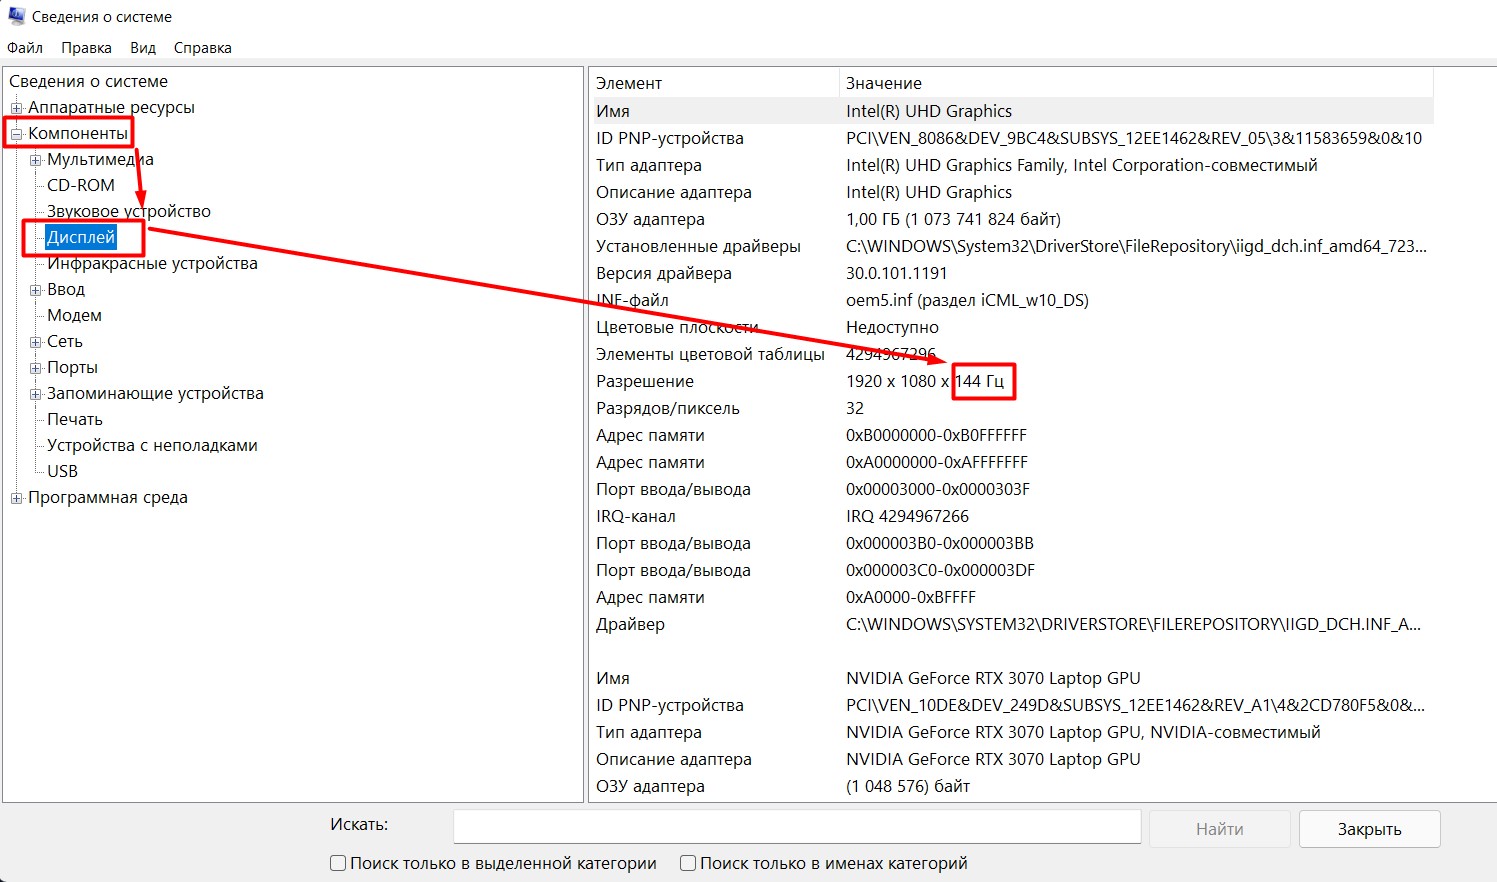Click the Закрыть button

pos(1370,828)
